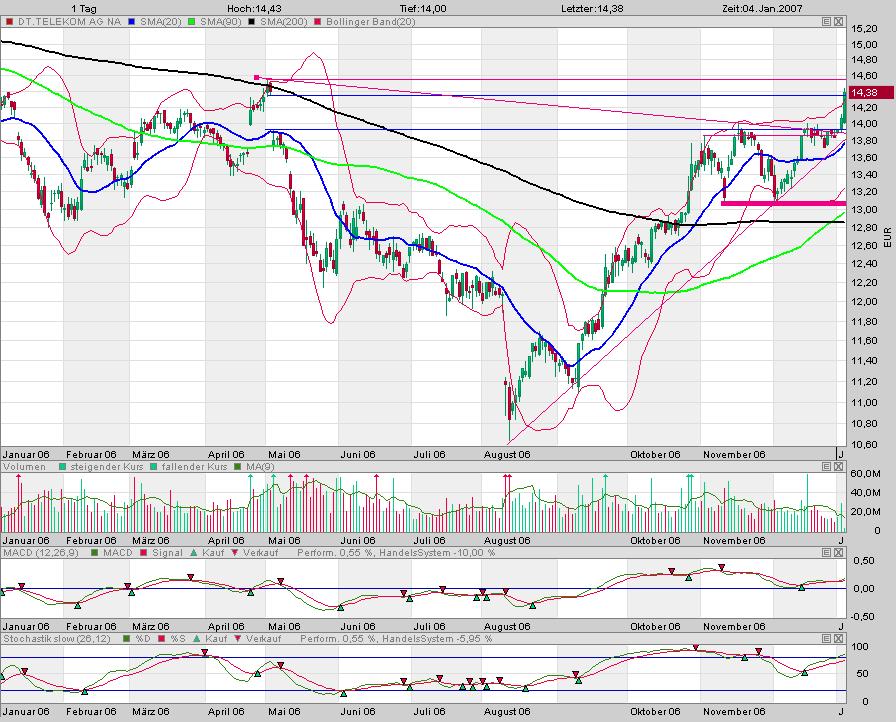
Task: Close the main price chart panel
Action: click(839, 21)
